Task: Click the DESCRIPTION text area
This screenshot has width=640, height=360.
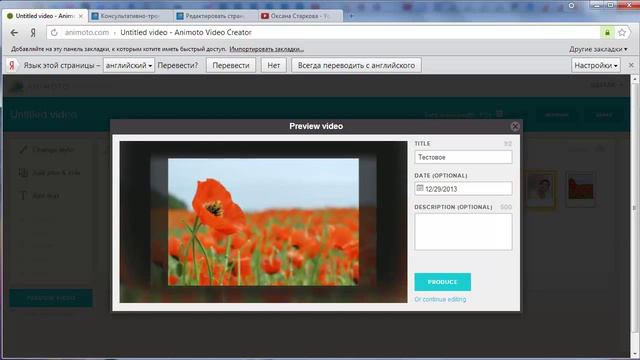Action: 463,232
